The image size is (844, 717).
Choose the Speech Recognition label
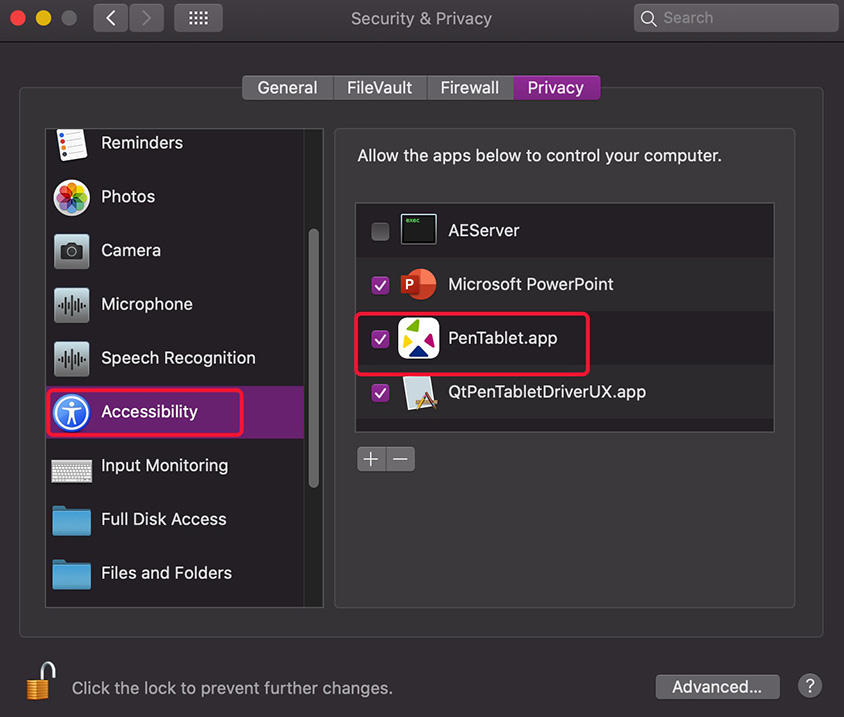[178, 358]
